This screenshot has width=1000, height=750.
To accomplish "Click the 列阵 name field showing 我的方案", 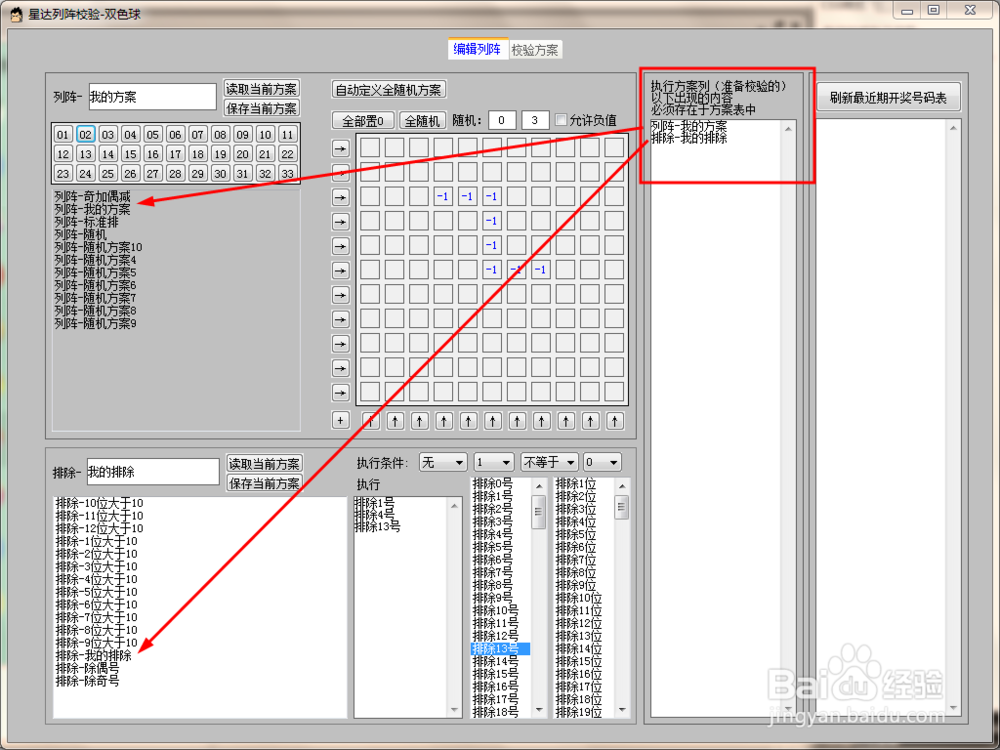I will (152, 97).
